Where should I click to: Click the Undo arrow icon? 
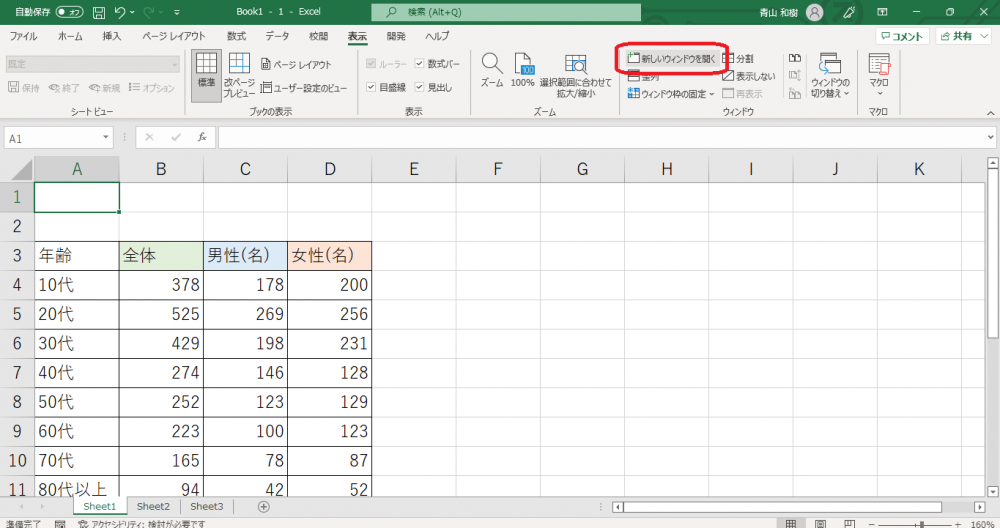pos(120,12)
